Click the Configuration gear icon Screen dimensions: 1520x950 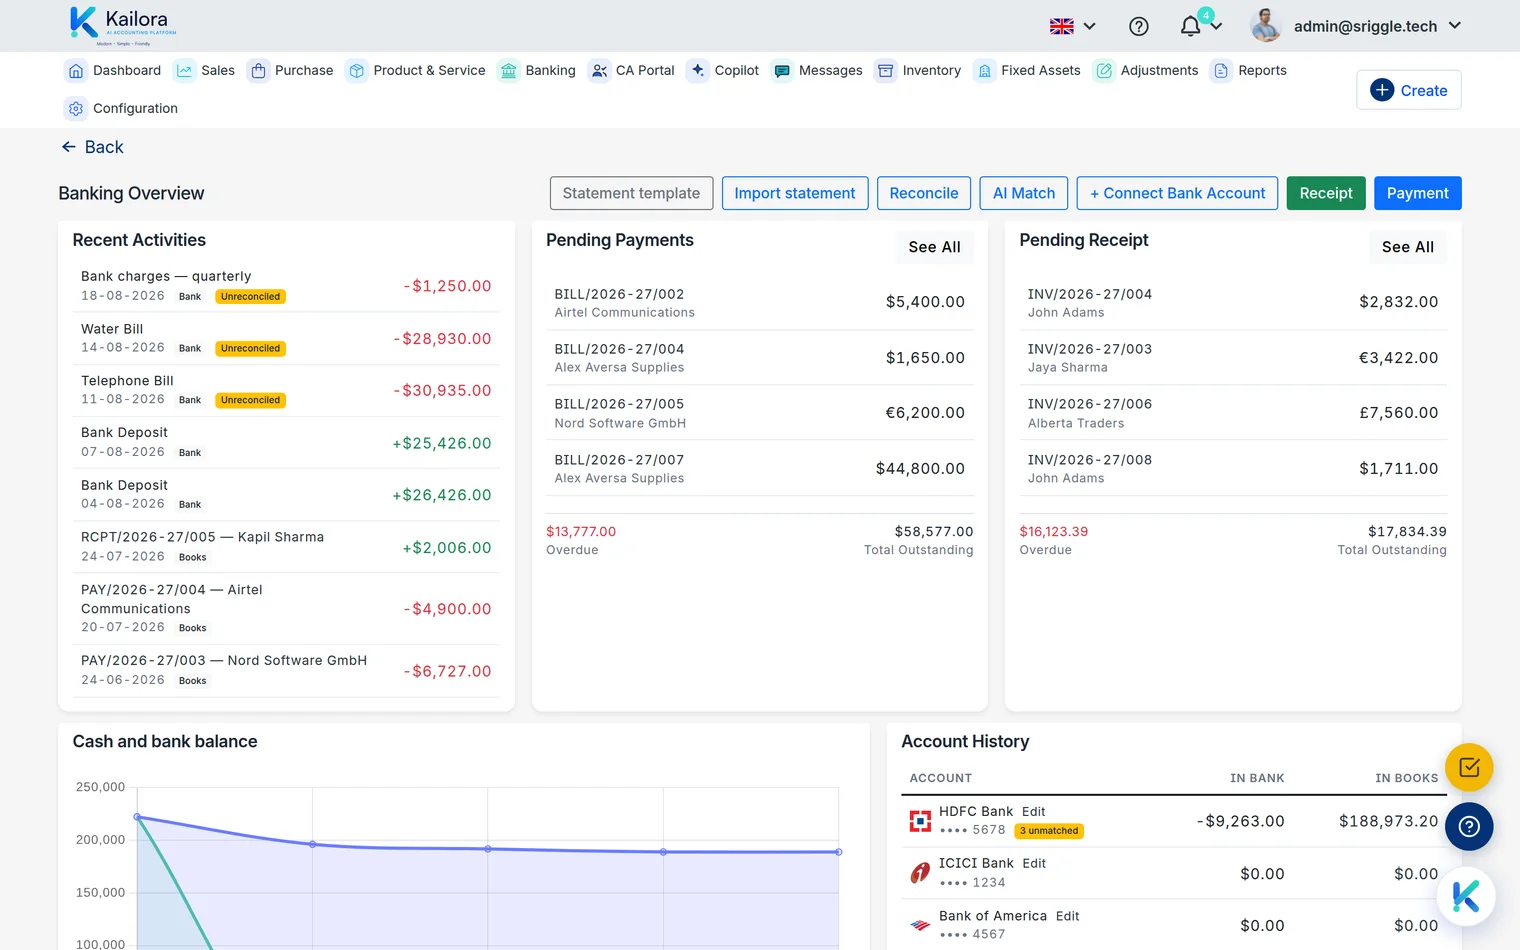[x=76, y=109]
